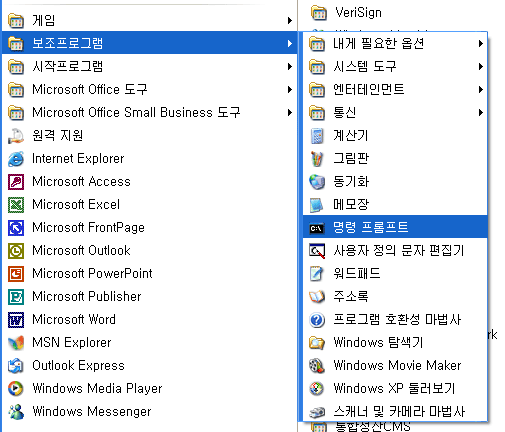Open Microsoft Office Small Business 도구 entry

pyautogui.click(x=149, y=113)
